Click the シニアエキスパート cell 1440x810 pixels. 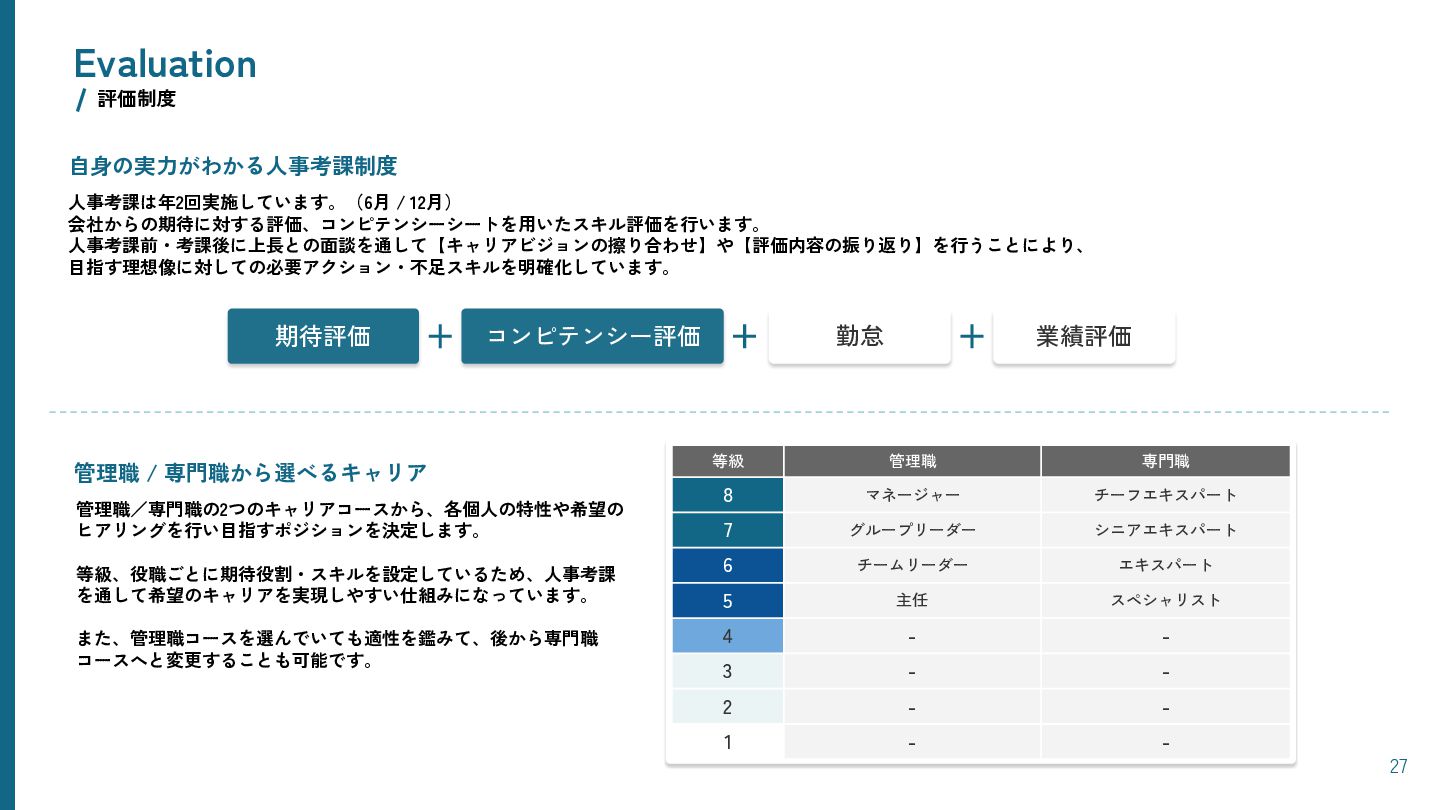[1166, 530]
